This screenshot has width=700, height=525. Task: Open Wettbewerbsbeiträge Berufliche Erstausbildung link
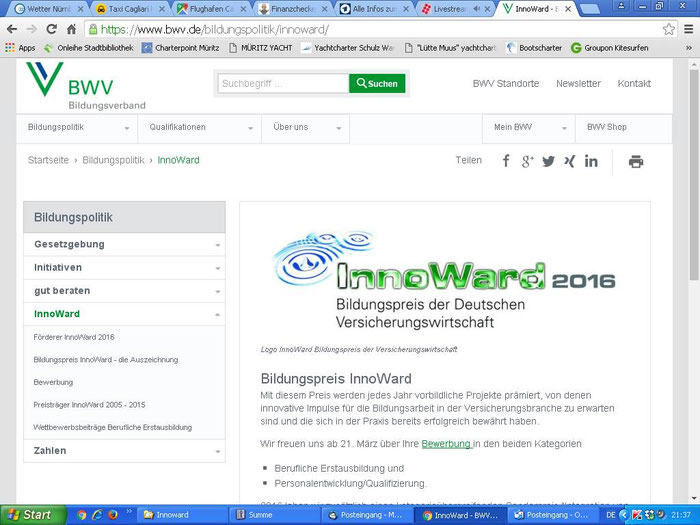(x=112, y=428)
